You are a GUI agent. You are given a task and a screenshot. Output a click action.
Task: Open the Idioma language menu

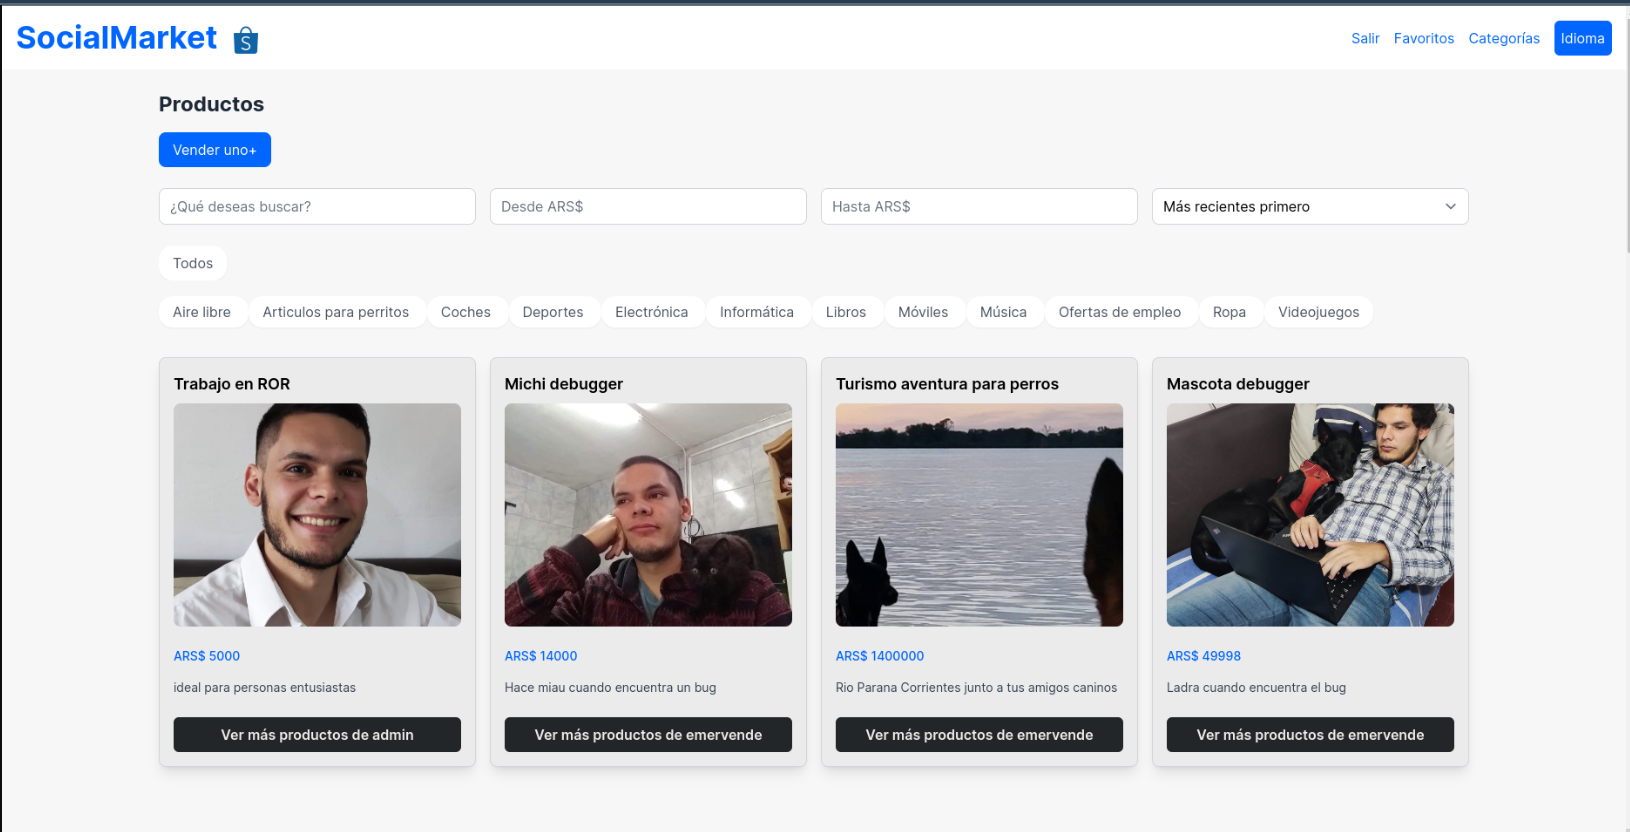tap(1582, 39)
